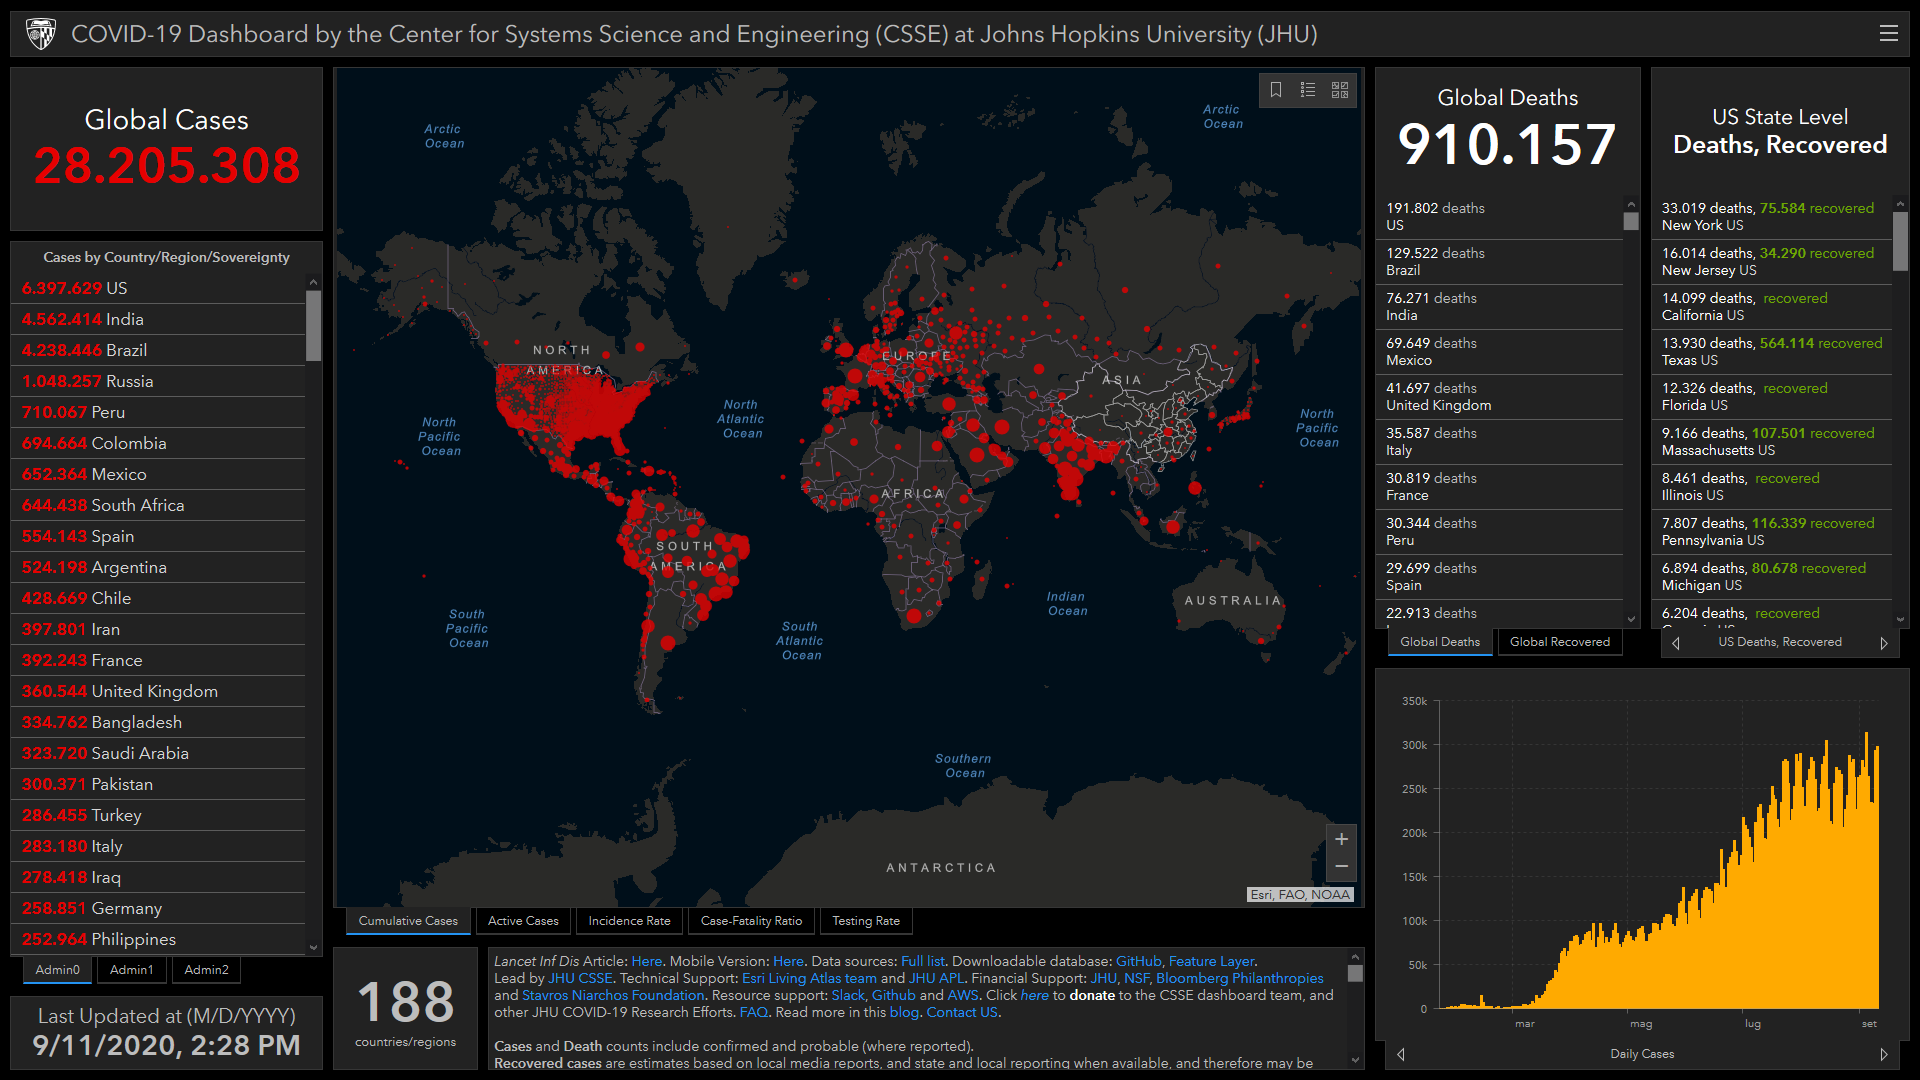
Task: Select the Admin2 tab
Action: pos(206,970)
